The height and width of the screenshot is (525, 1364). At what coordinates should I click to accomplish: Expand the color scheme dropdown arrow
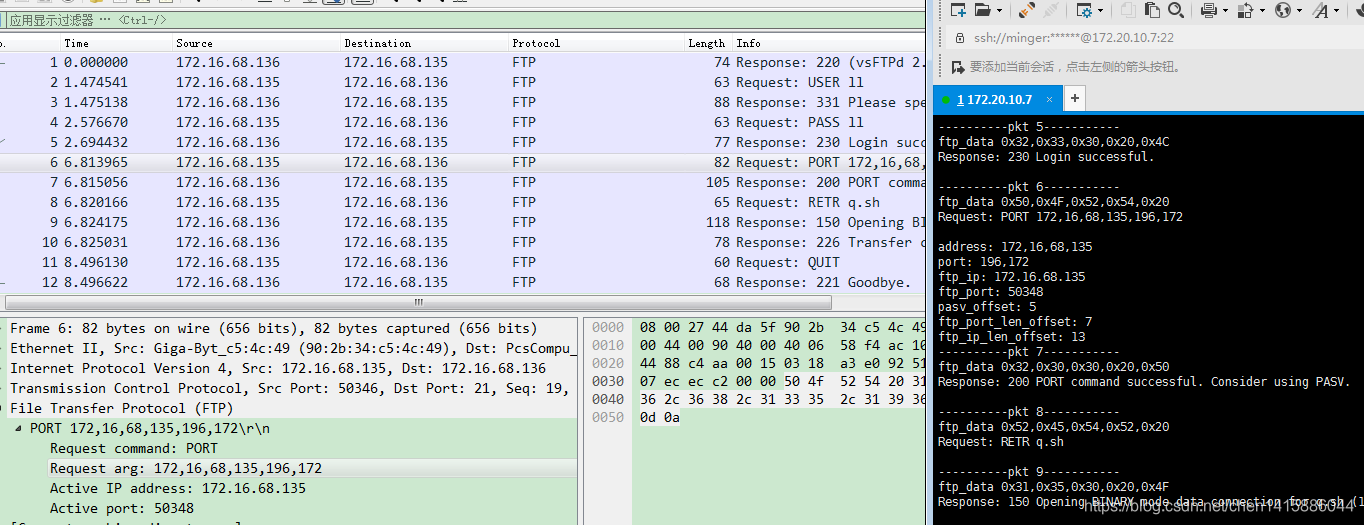point(1262,10)
